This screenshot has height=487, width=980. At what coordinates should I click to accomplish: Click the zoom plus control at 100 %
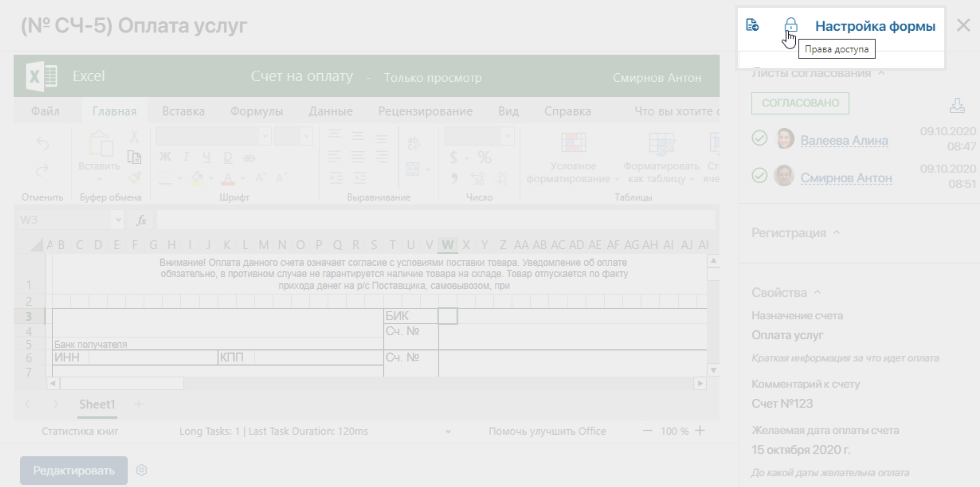tap(700, 431)
